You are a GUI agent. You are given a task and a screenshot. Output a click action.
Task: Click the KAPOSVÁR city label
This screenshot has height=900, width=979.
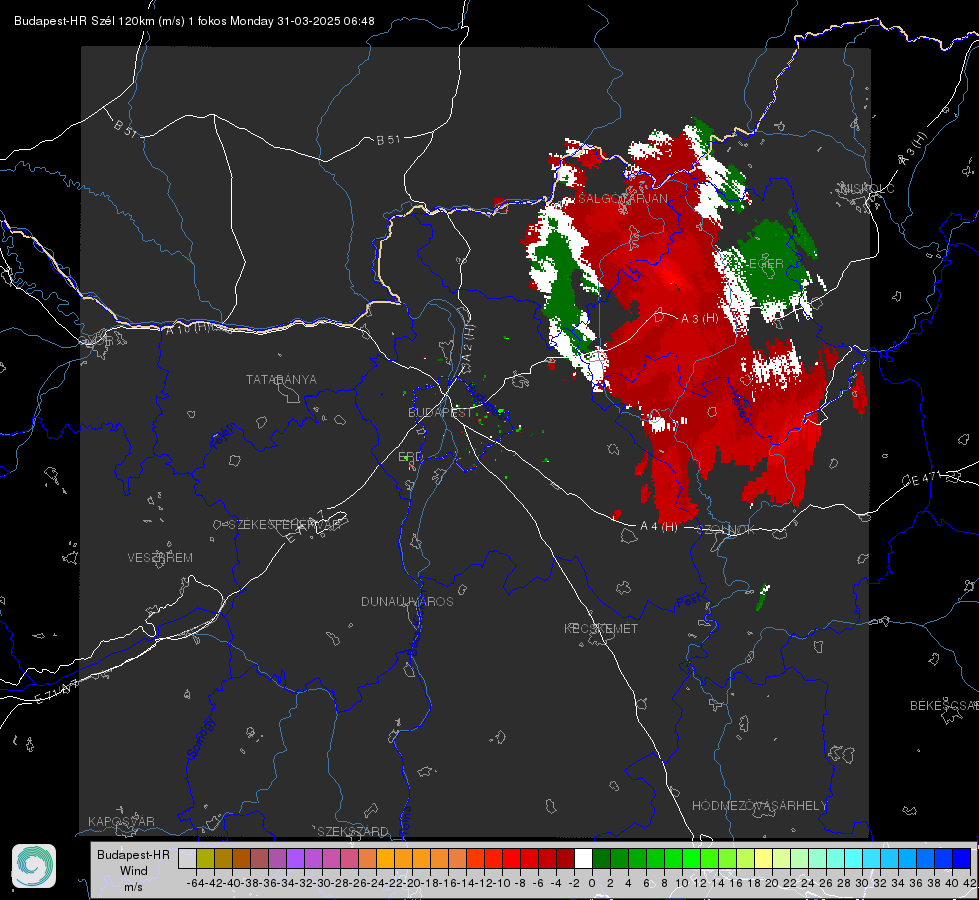tap(121, 821)
